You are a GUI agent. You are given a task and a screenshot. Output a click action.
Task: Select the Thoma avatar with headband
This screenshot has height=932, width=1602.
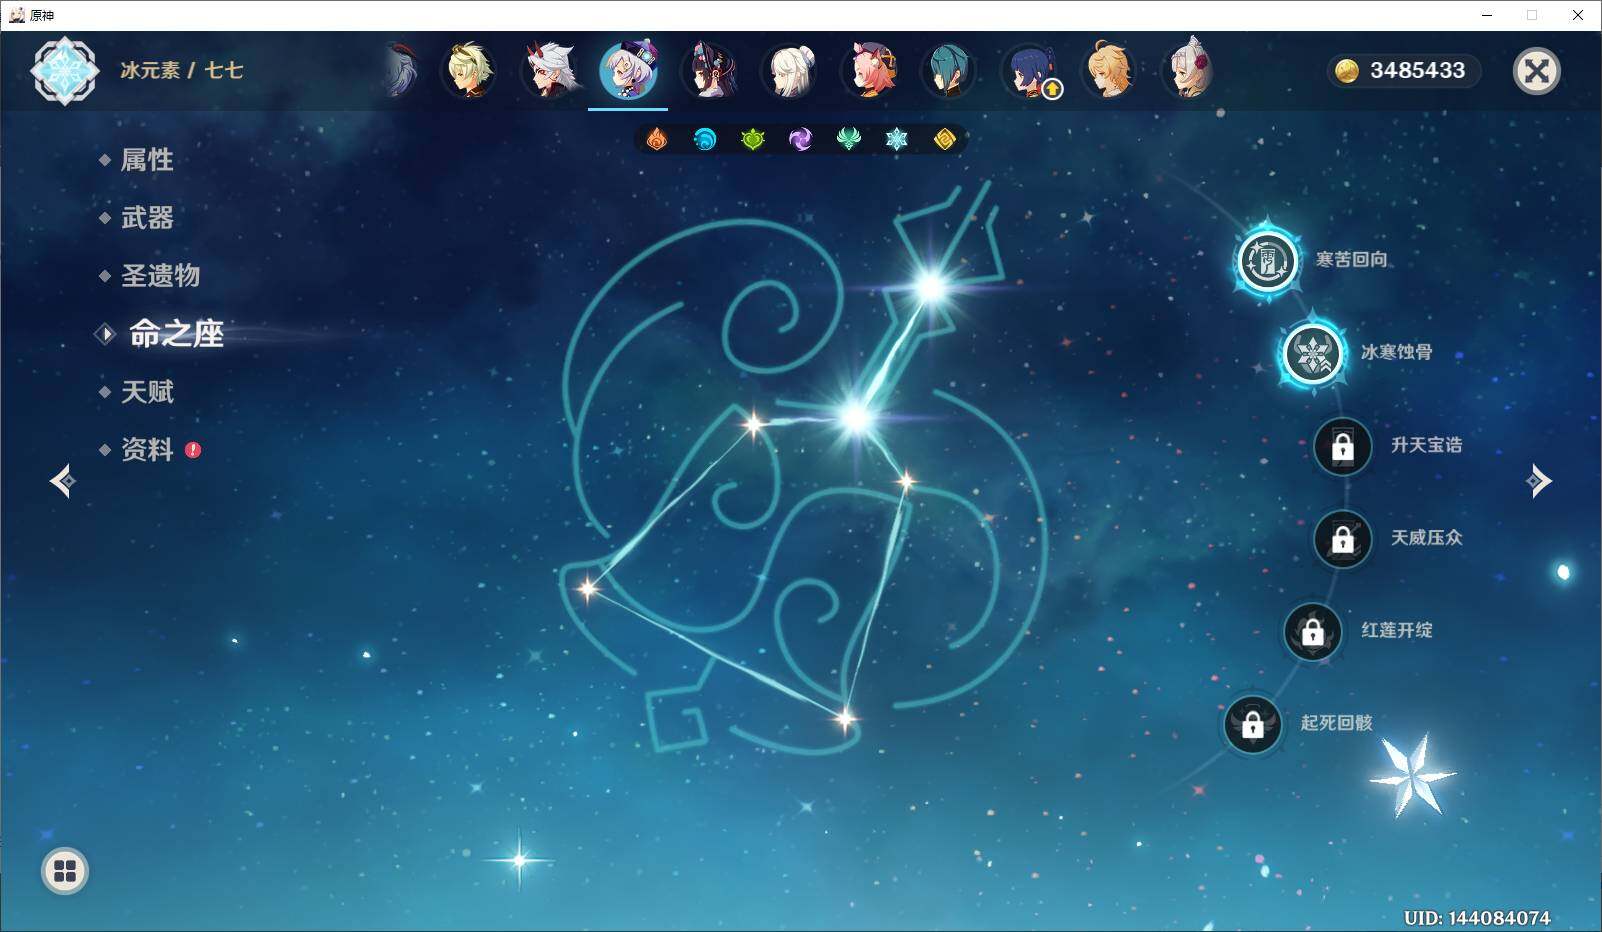[x=468, y=71]
